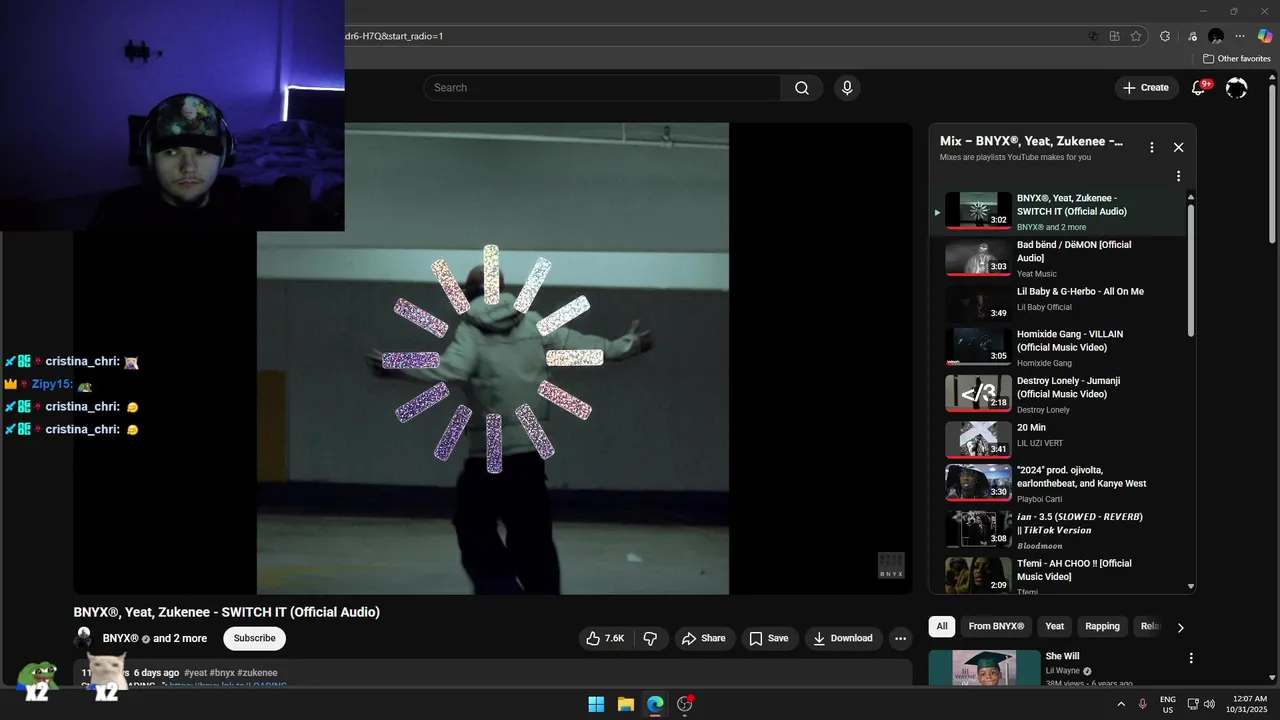The image size is (1280, 720).
Task: Open more actions ellipsis beside Download
Action: click(900, 638)
